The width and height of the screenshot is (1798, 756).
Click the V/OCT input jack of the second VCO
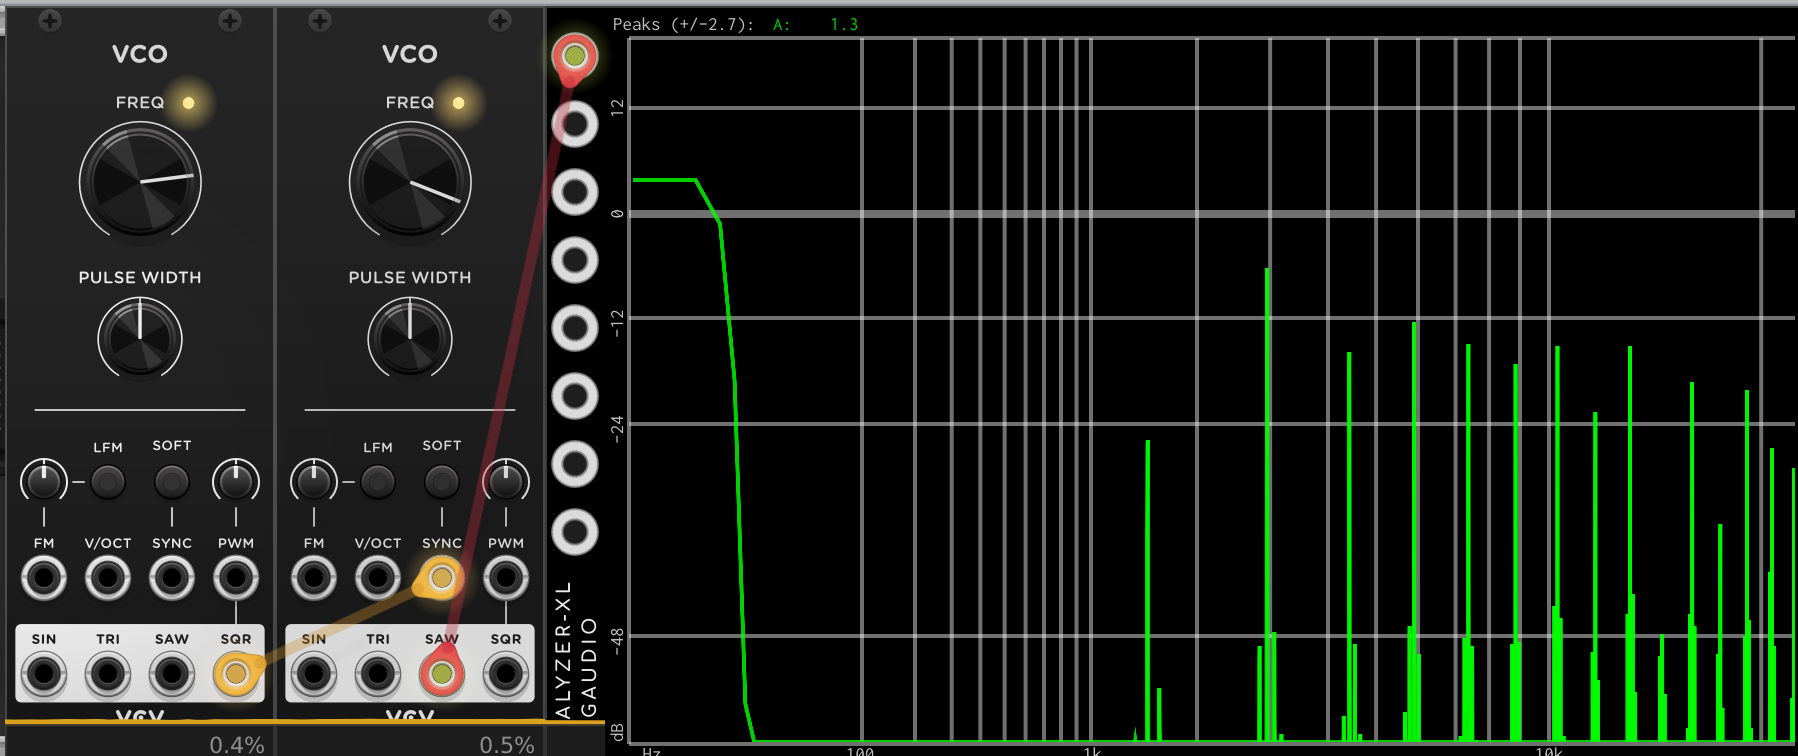[x=378, y=577]
